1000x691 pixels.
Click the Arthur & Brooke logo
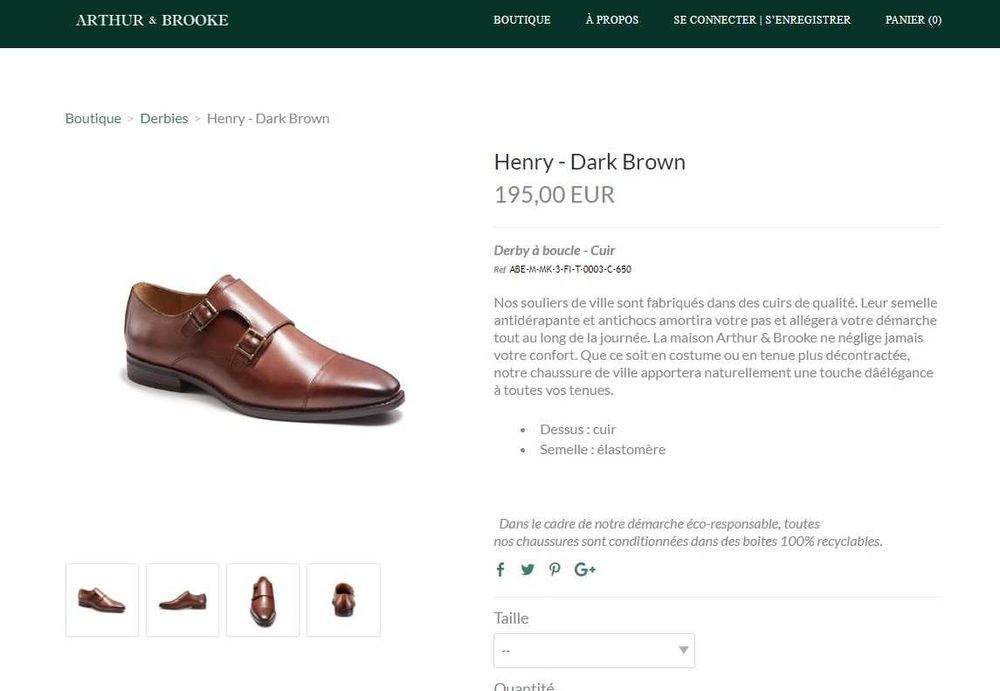tap(152, 20)
